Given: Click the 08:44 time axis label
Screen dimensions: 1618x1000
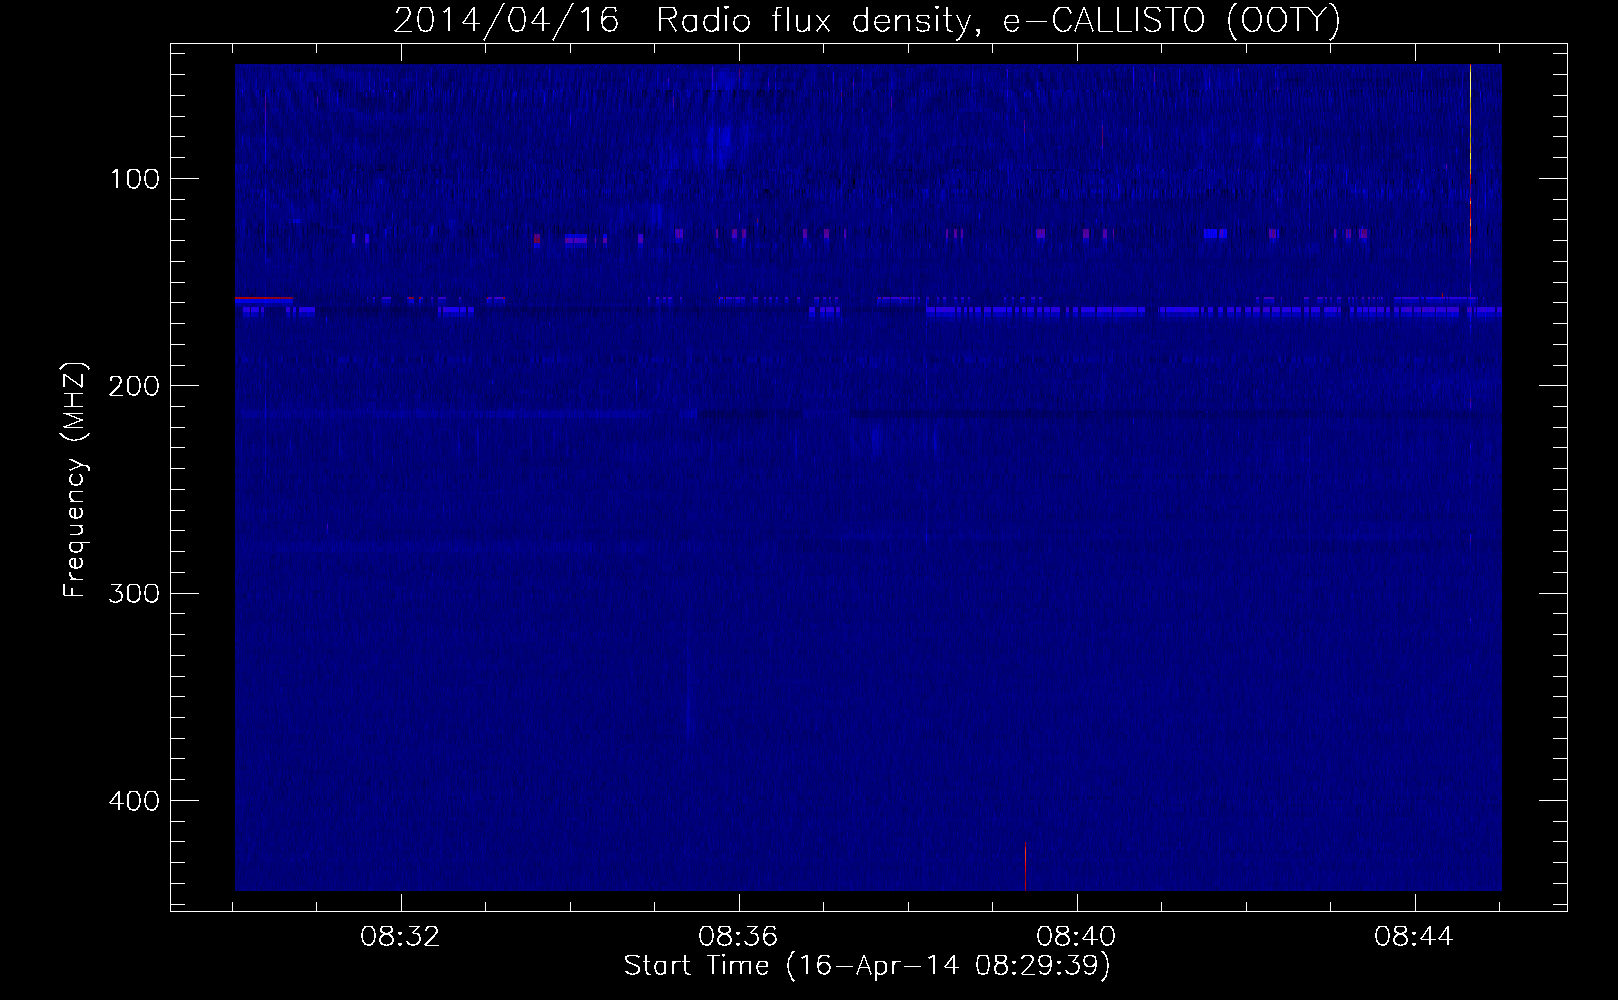Looking at the screenshot, I should tap(1415, 937).
